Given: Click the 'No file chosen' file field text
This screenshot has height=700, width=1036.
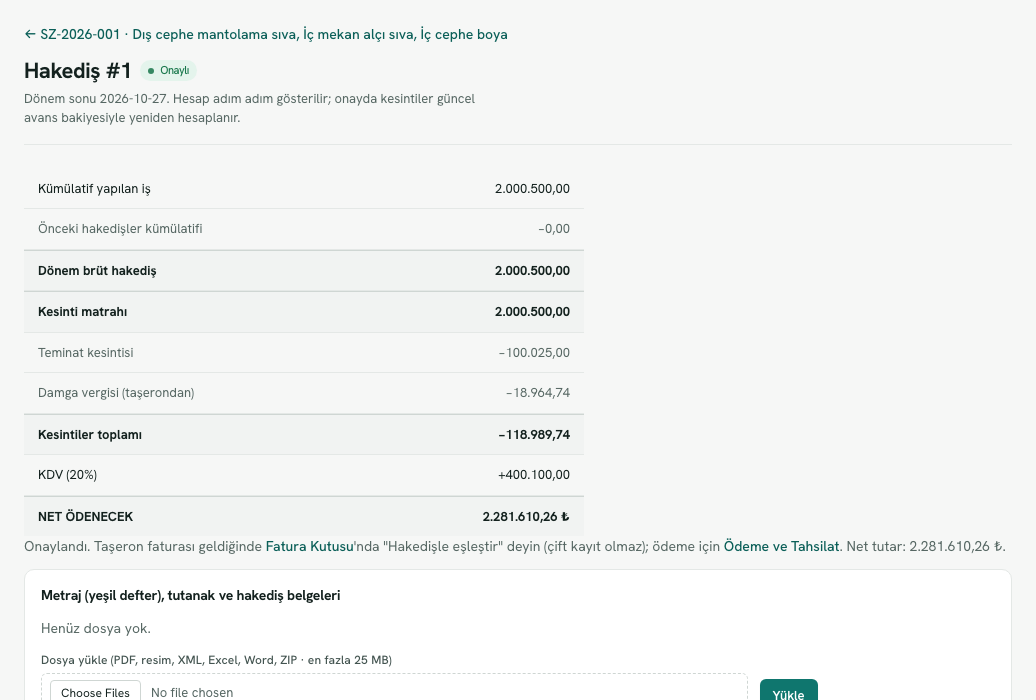Looking at the screenshot, I should (192, 692).
